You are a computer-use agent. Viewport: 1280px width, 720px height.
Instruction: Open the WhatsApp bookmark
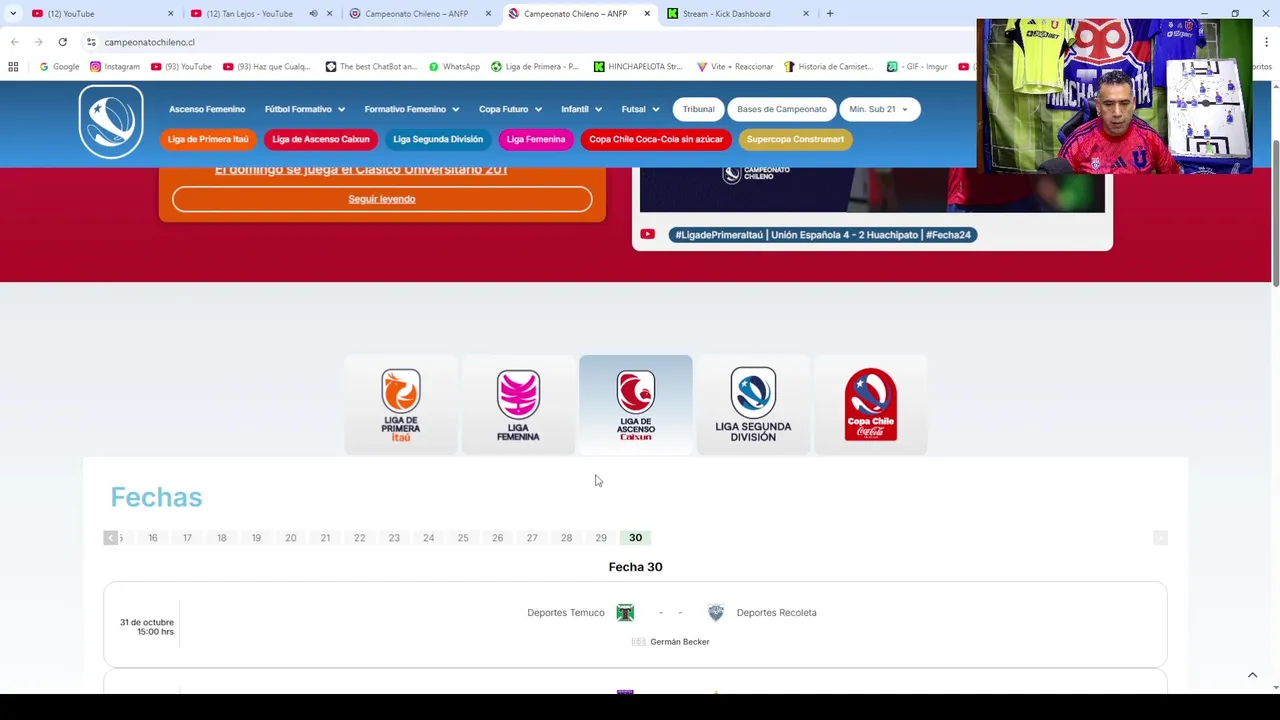coord(454,67)
